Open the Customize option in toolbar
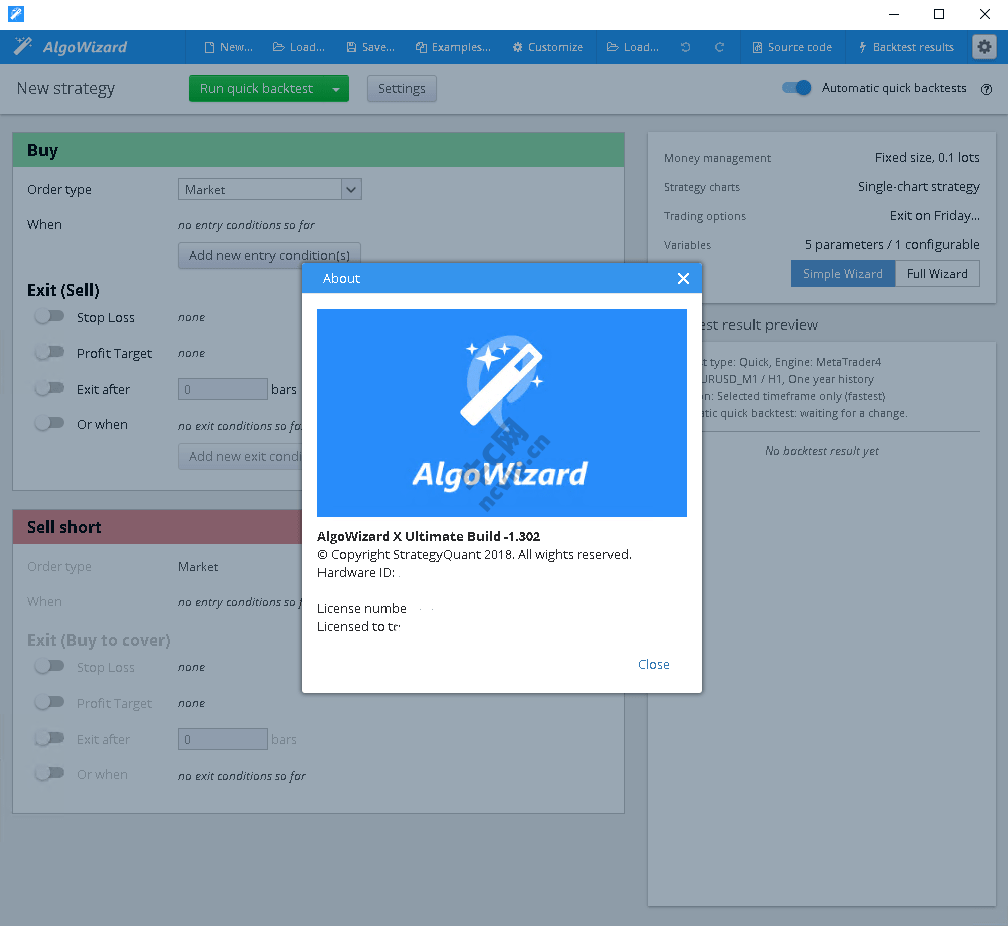Image resolution: width=1008 pixels, height=926 pixels. click(548, 47)
